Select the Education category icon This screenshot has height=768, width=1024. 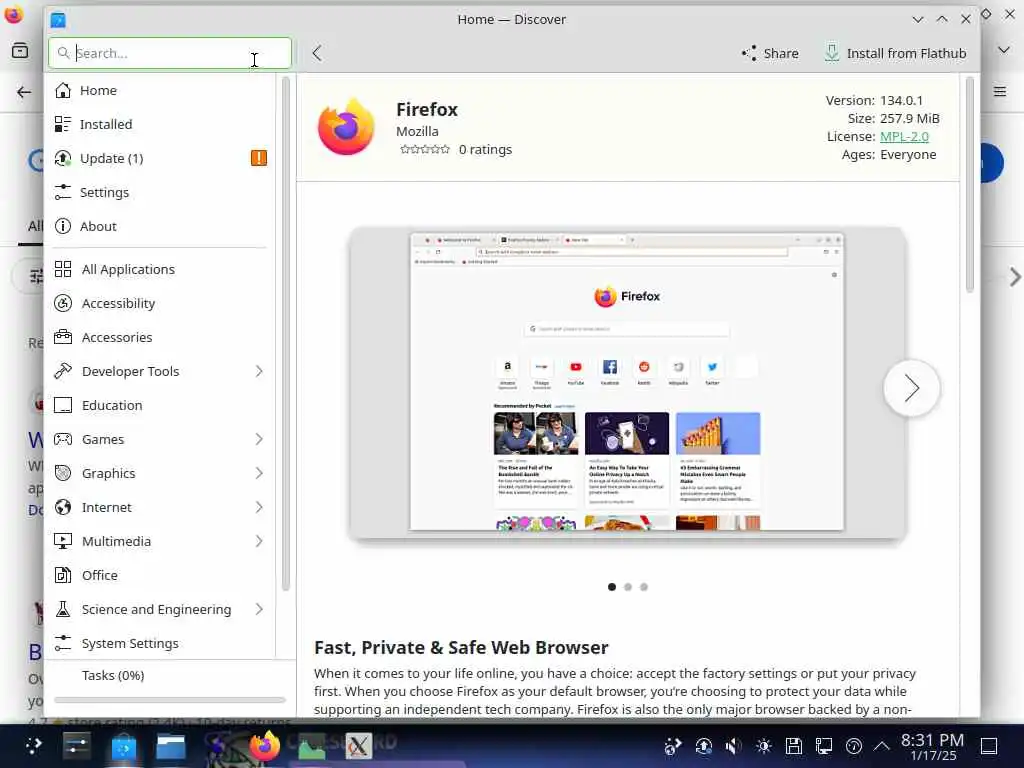pos(63,405)
